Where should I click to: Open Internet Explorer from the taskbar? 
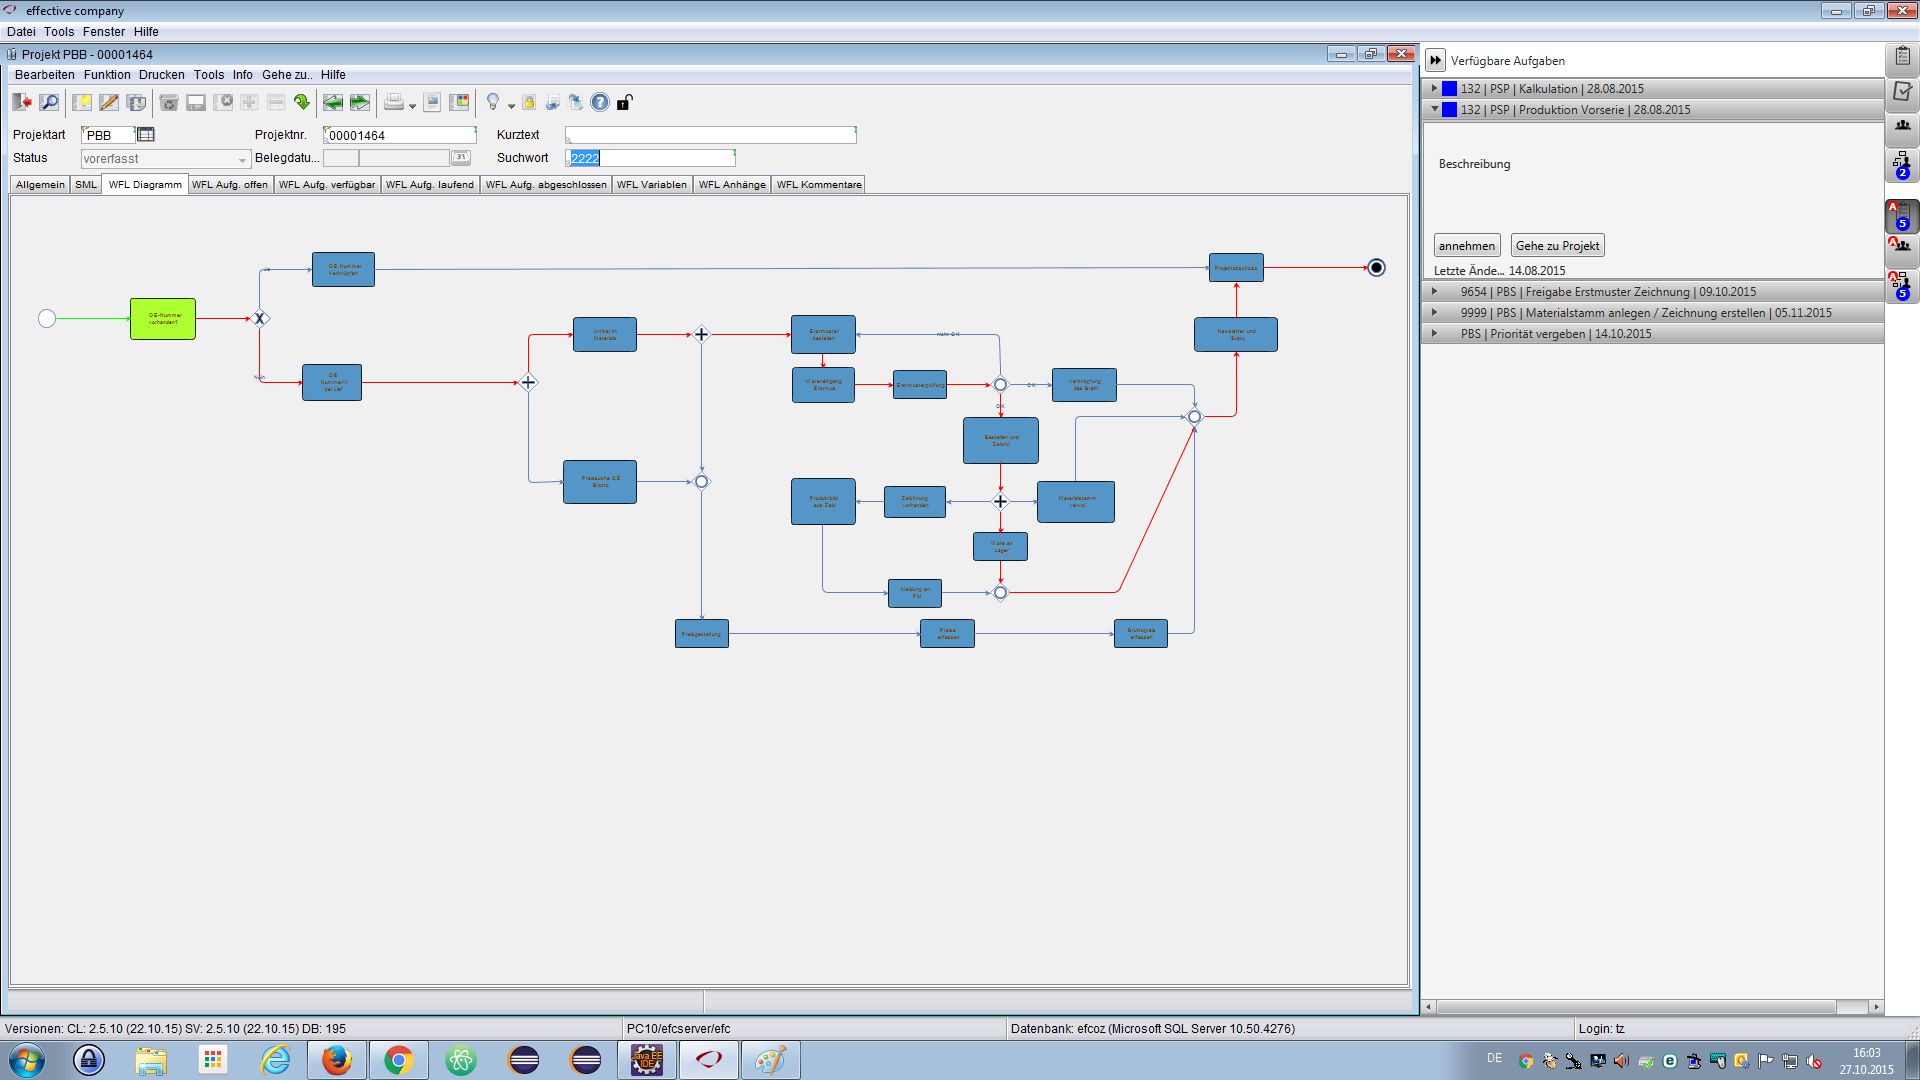click(275, 1060)
